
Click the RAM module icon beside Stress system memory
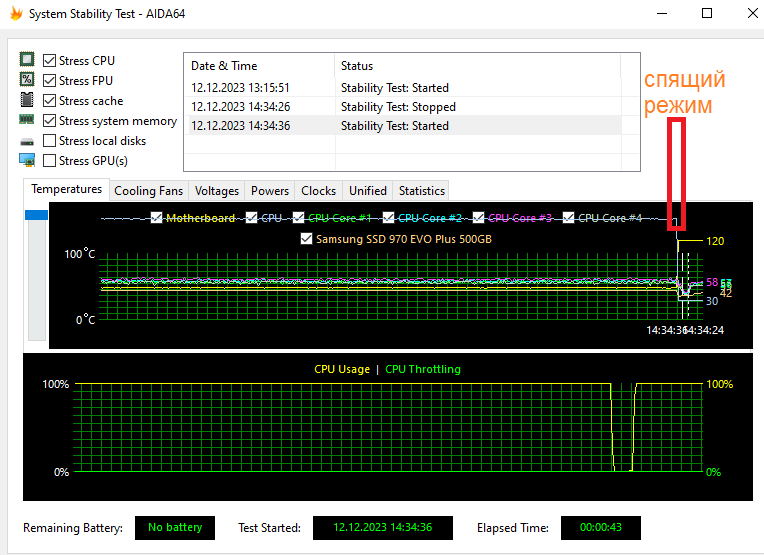click(27, 119)
